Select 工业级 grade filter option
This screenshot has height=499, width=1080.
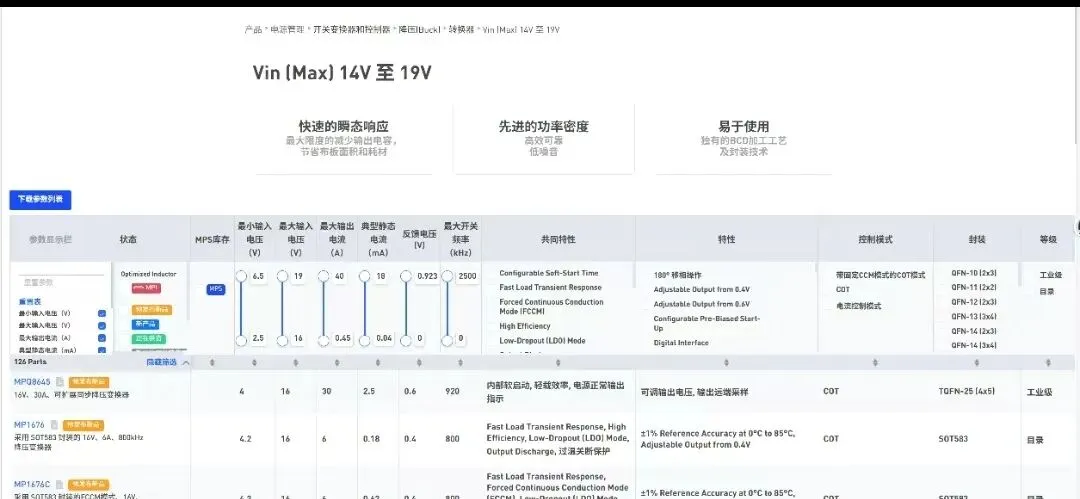pyautogui.click(x=1050, y=274)
